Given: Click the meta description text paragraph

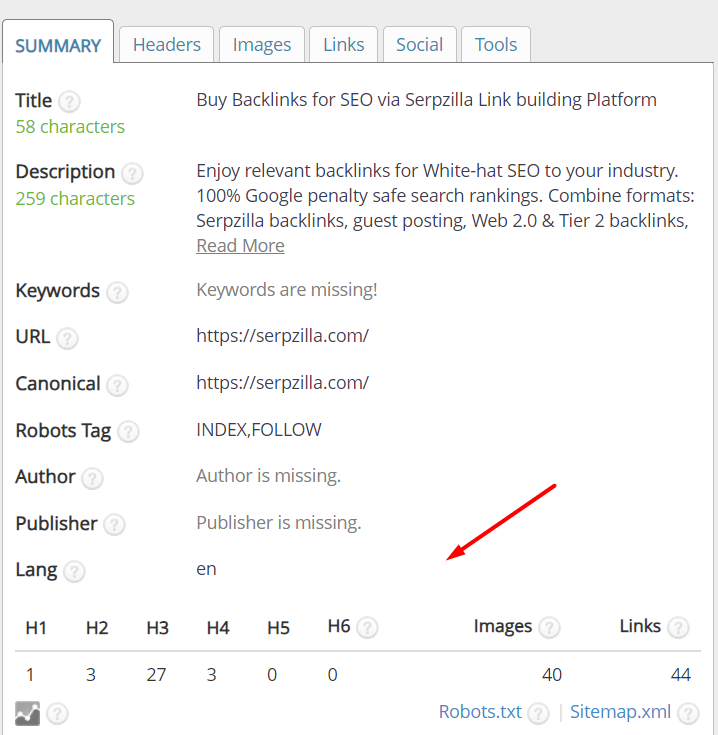Looking at the screenshot, I should click(x=445, y=196).
